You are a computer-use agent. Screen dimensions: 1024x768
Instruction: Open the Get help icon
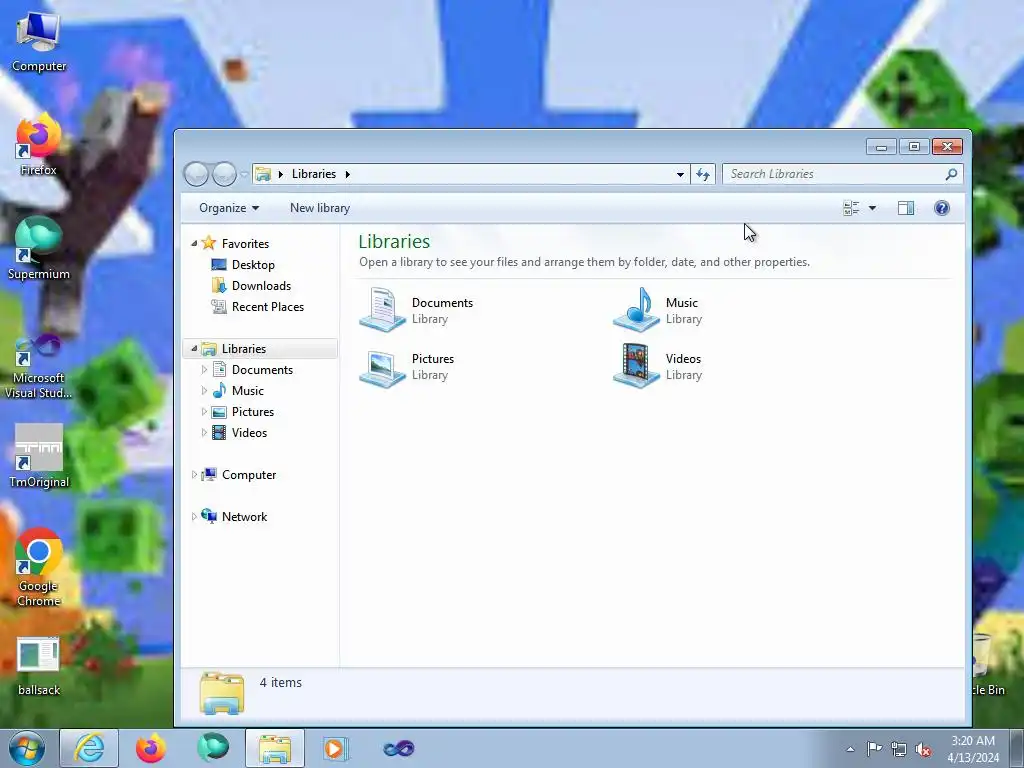click(941, 208)
